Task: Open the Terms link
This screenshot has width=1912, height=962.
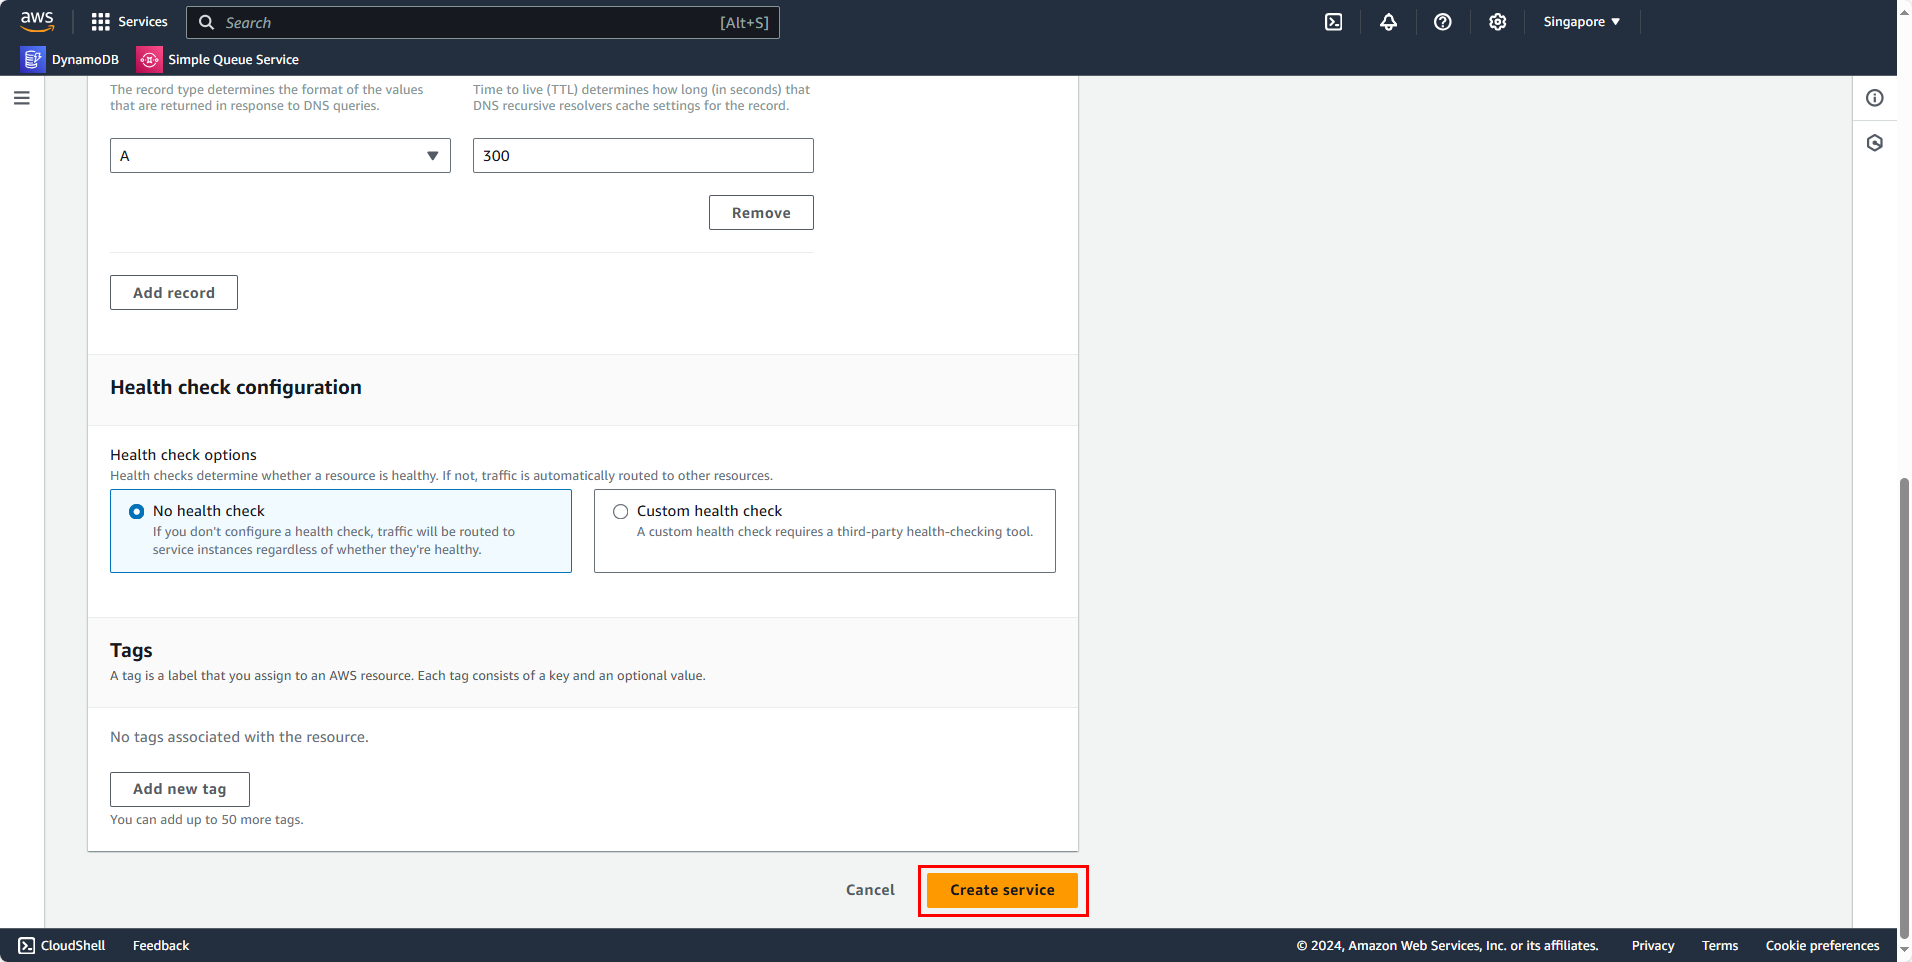Action: tap(1720, 945)
